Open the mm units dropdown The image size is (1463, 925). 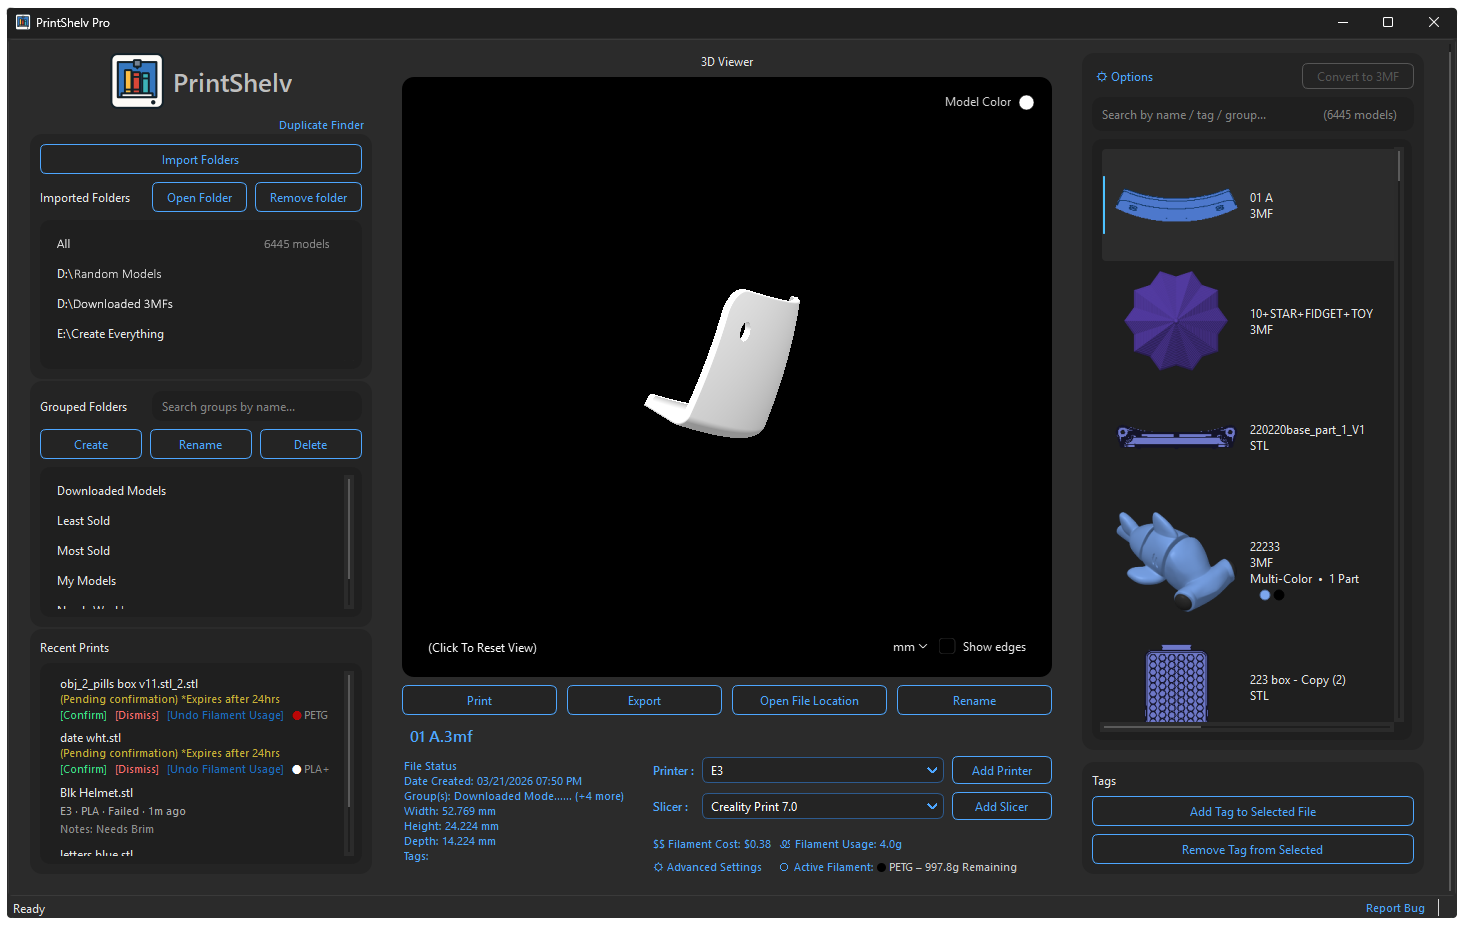coord(909,647)
